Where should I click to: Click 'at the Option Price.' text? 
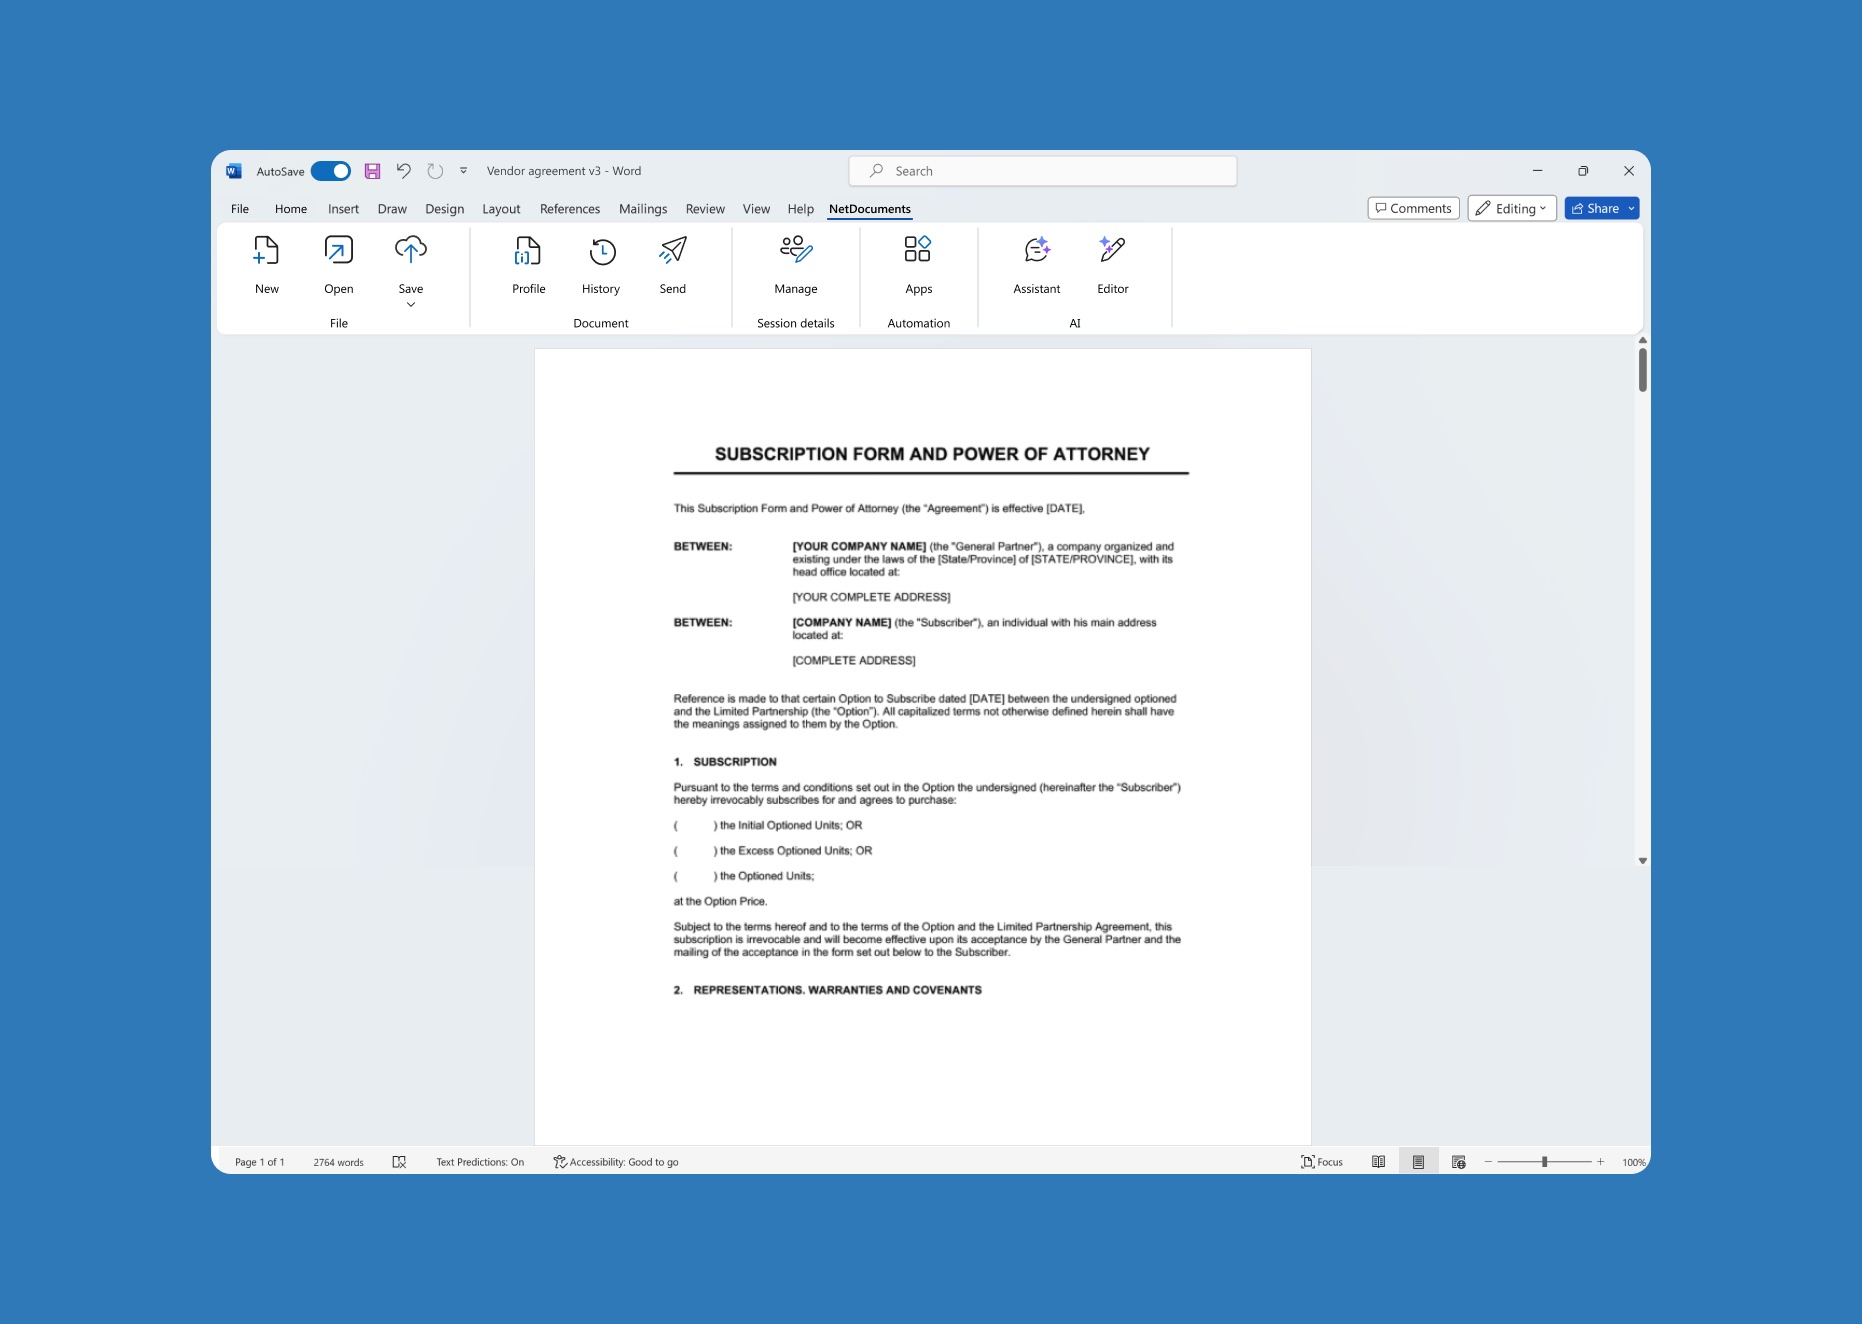tap(720, 902)
